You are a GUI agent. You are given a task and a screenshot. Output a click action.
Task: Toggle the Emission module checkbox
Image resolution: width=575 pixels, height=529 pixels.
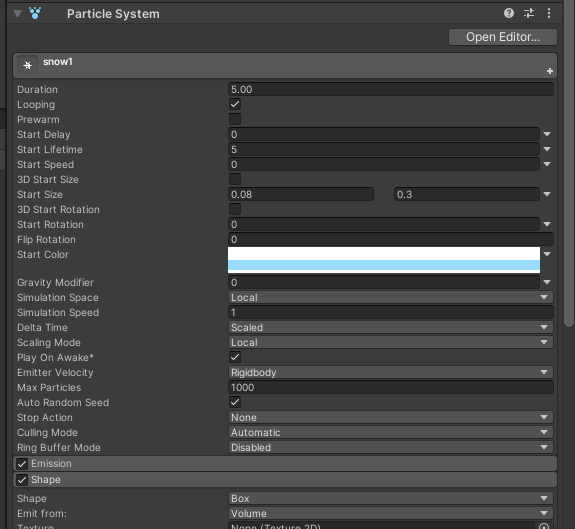pos(22,464)
